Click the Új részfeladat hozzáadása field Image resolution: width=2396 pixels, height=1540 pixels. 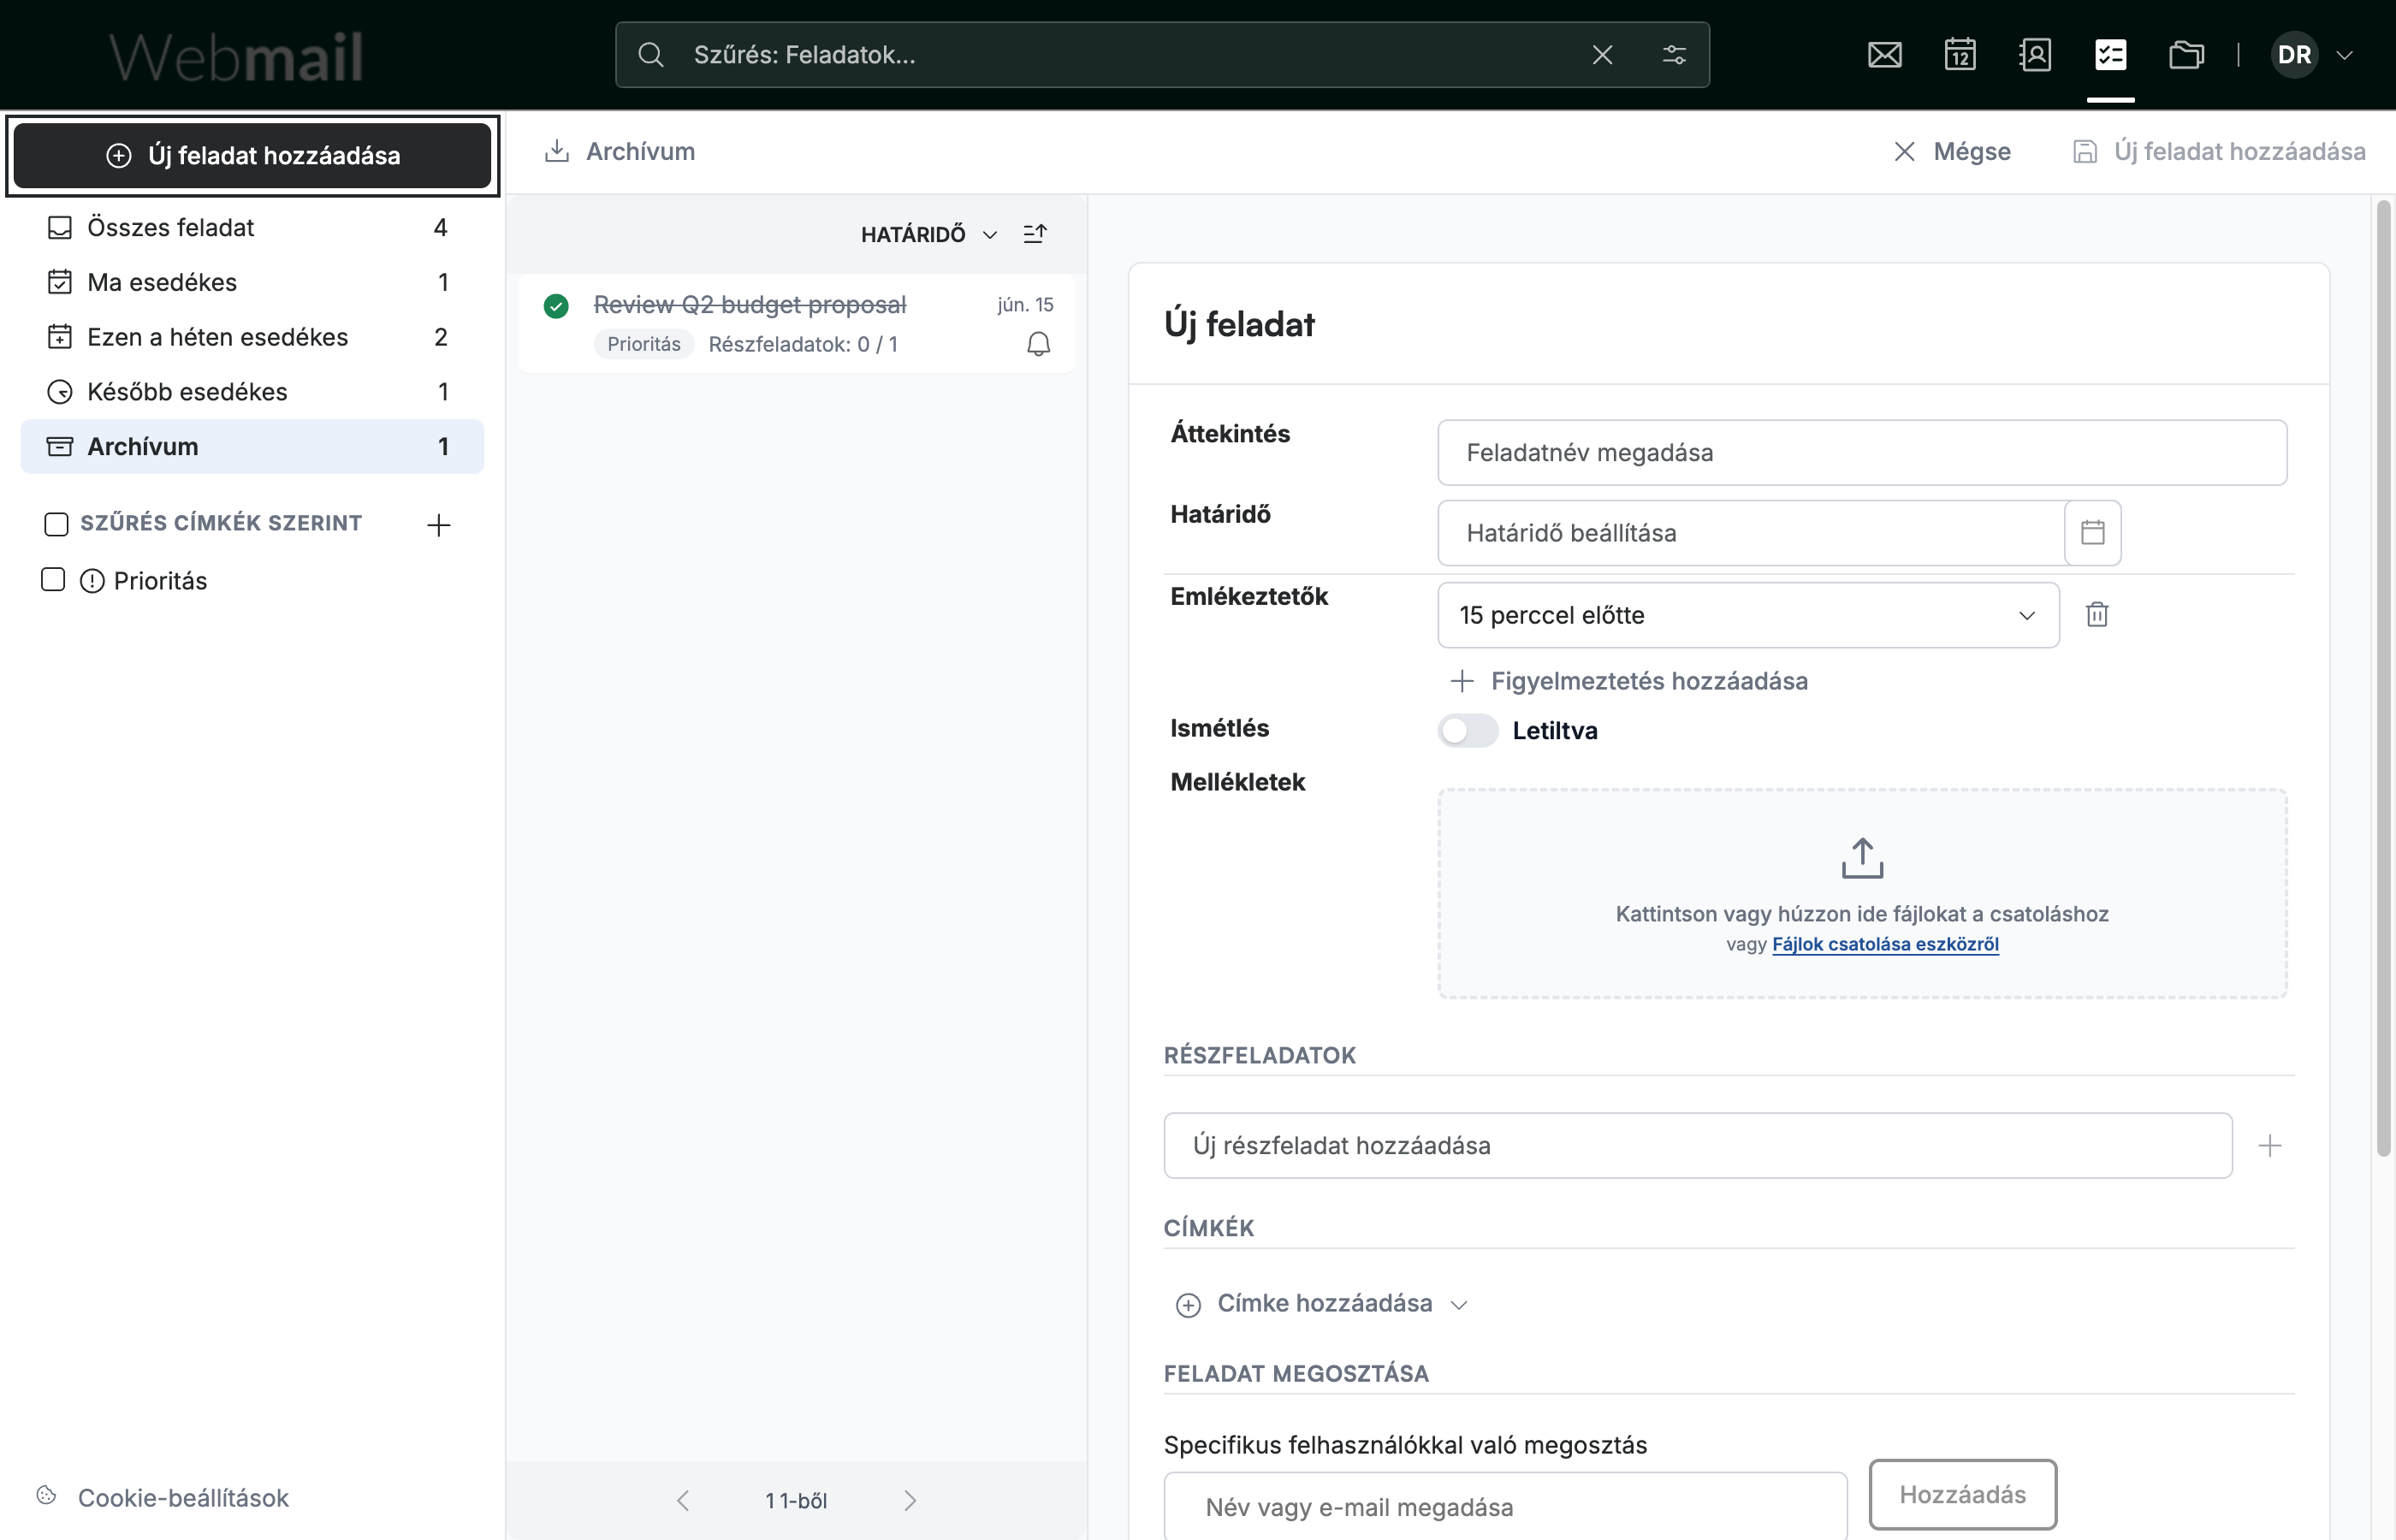click(x=1698, y=1146)
